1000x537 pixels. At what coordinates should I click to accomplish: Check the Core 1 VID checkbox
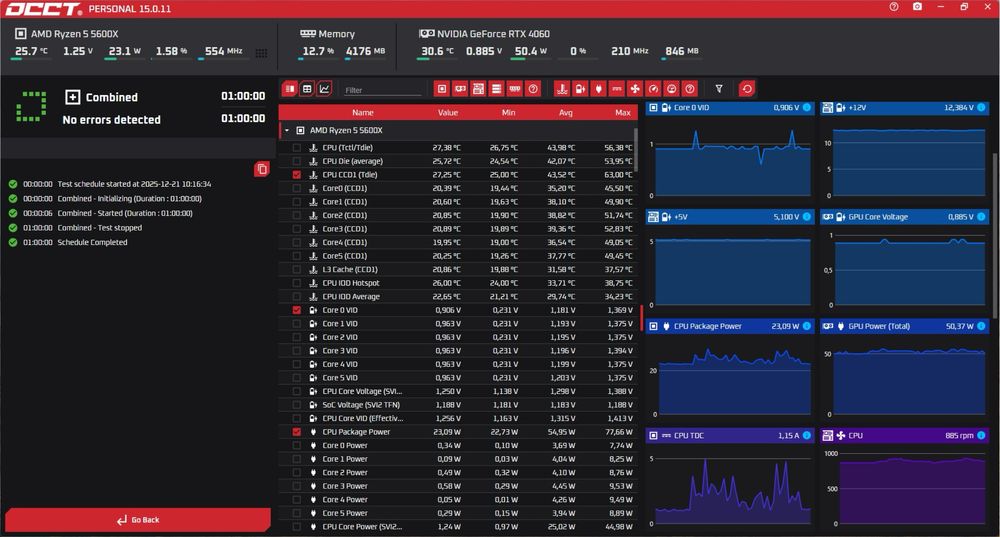click(297, 323)
